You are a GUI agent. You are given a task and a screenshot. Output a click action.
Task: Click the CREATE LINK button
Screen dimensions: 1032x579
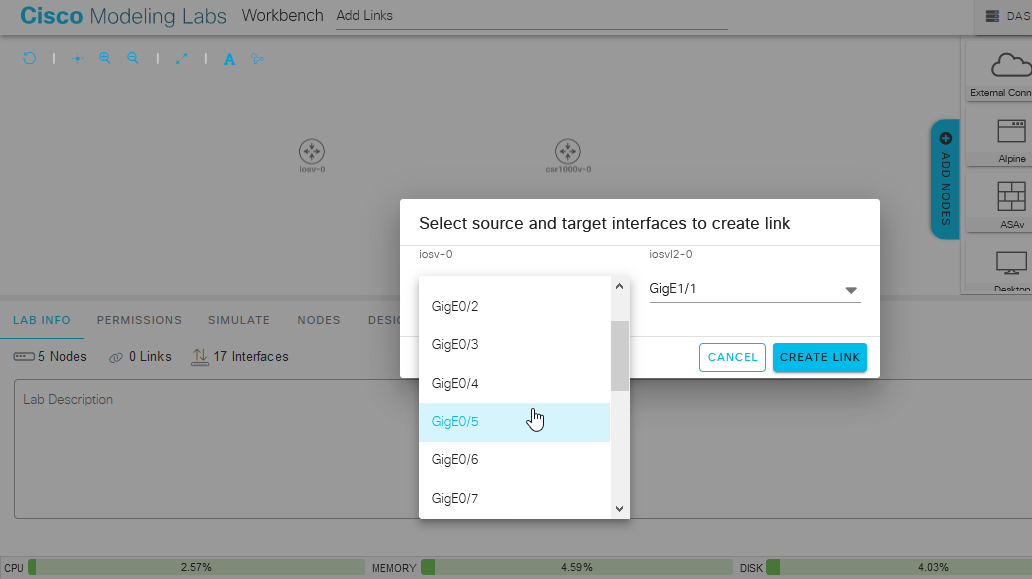tap(819, 357)
